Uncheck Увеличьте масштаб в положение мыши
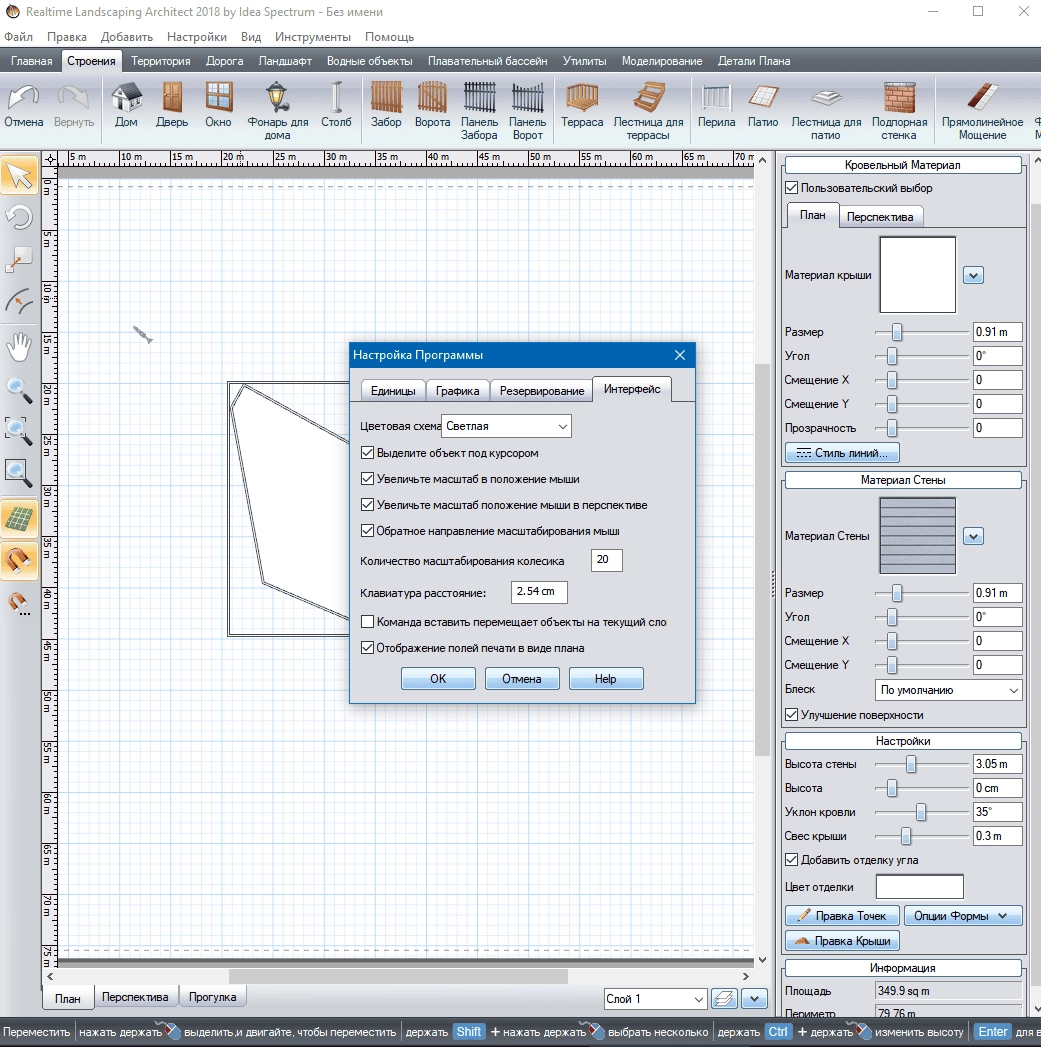The image size is (1041, 1047). pyautogui.click(x=367, y=479)
